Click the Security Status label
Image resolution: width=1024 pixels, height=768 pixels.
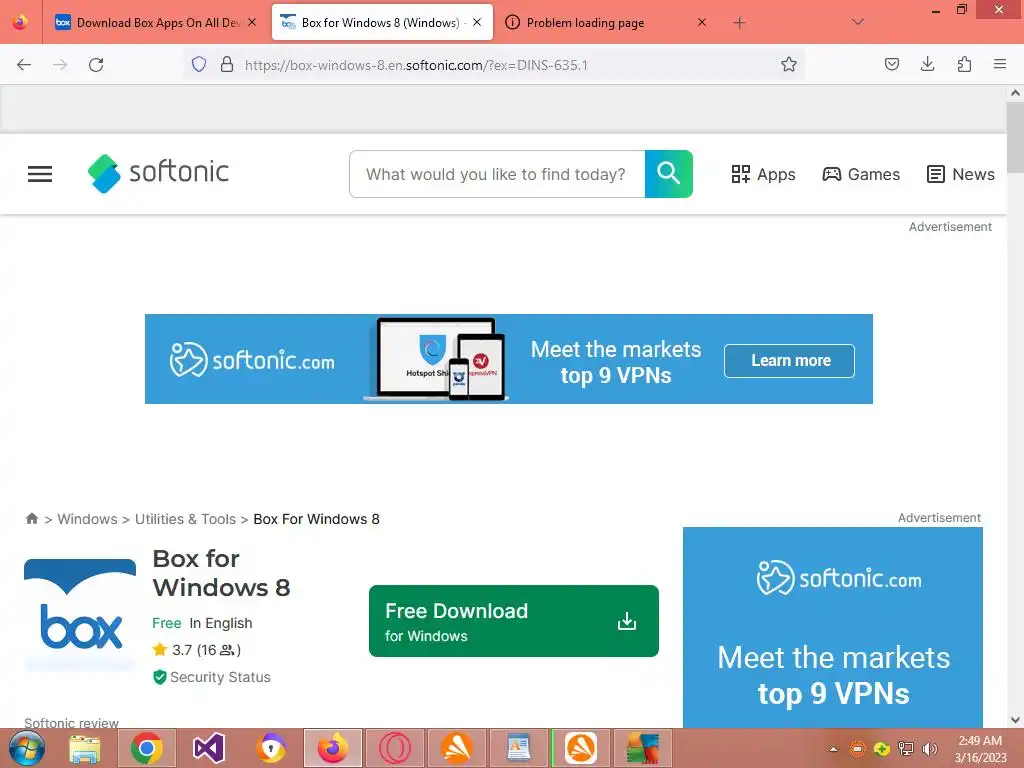pyautogui.click(x=220, y=677)
